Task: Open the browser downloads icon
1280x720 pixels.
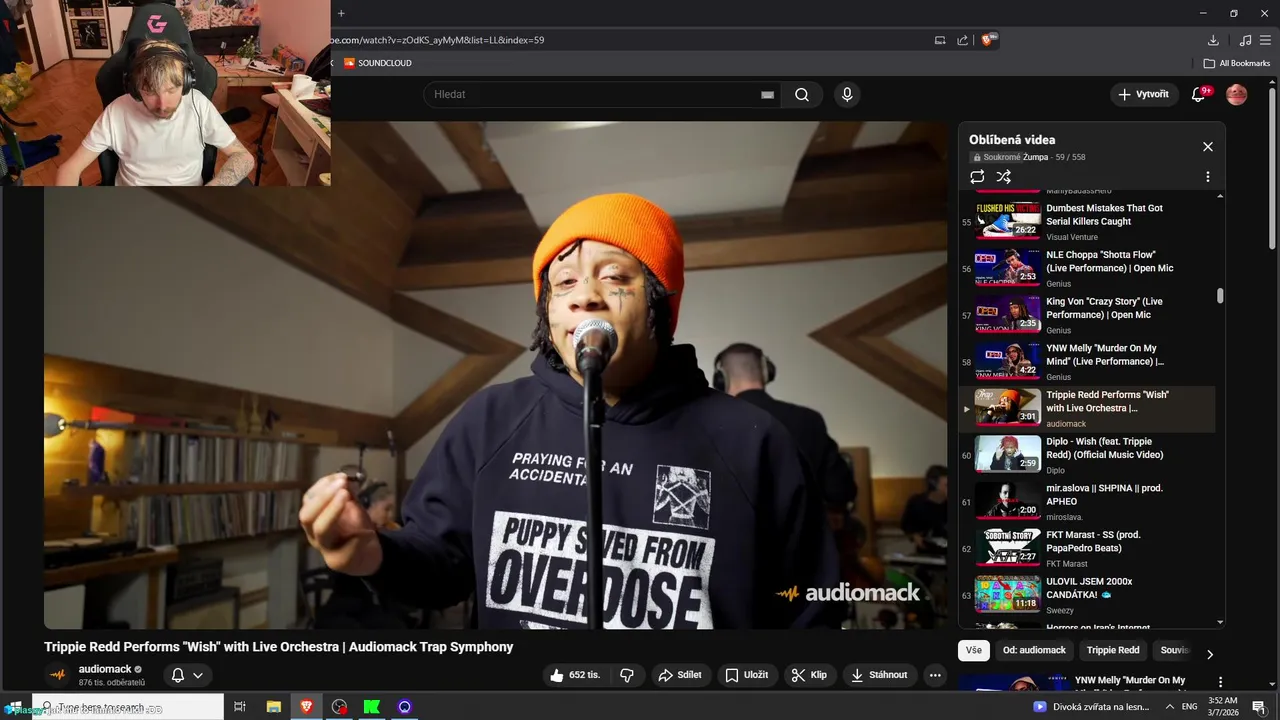Action: coord(1213,40)
